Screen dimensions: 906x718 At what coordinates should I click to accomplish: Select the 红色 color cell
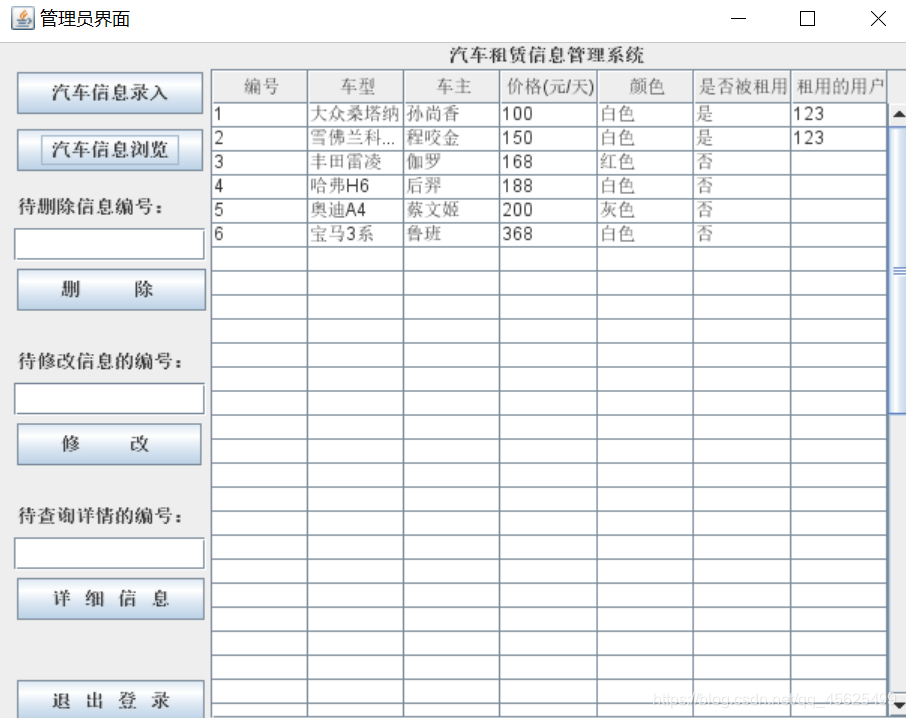pyautogui.click(x=645, y=162)
